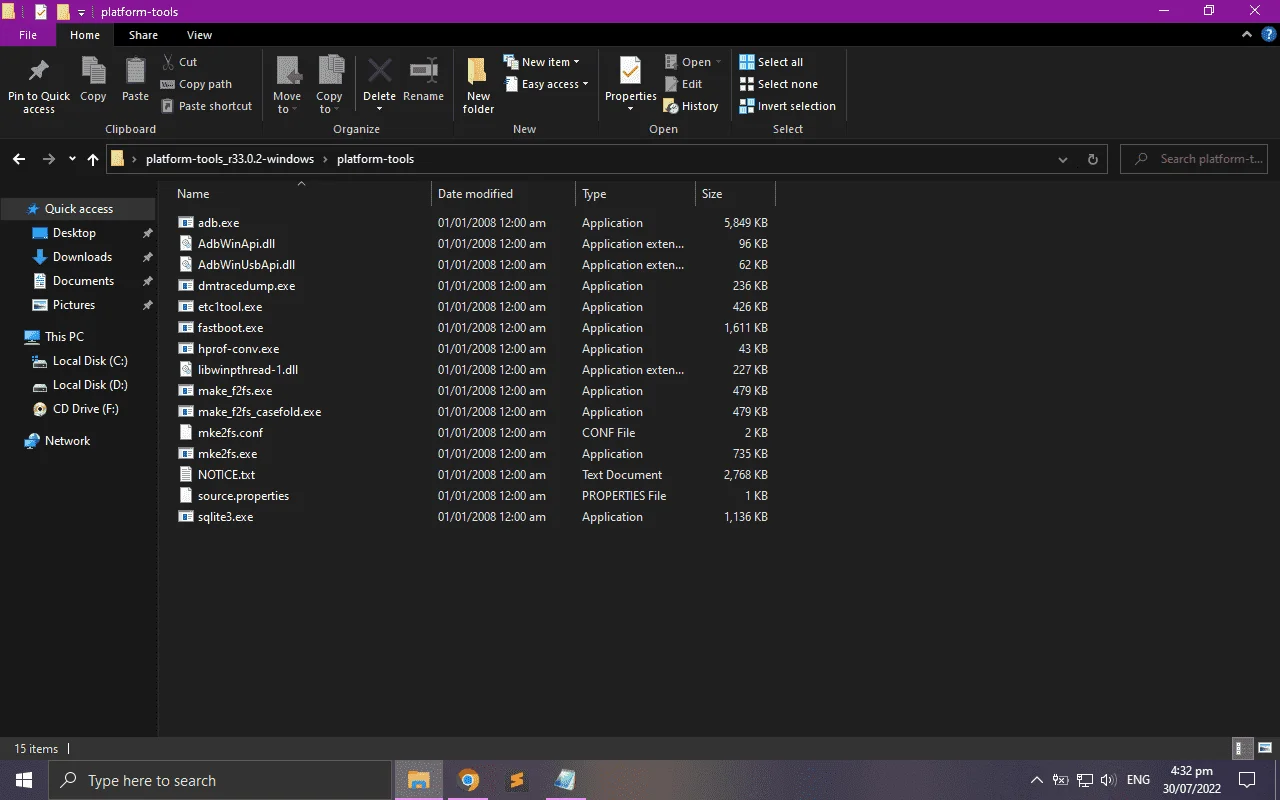Image resolution: width=1280 pixels, height=800 pixels.
Task: Click Paste shortcut command
Action: pos(206,106)
